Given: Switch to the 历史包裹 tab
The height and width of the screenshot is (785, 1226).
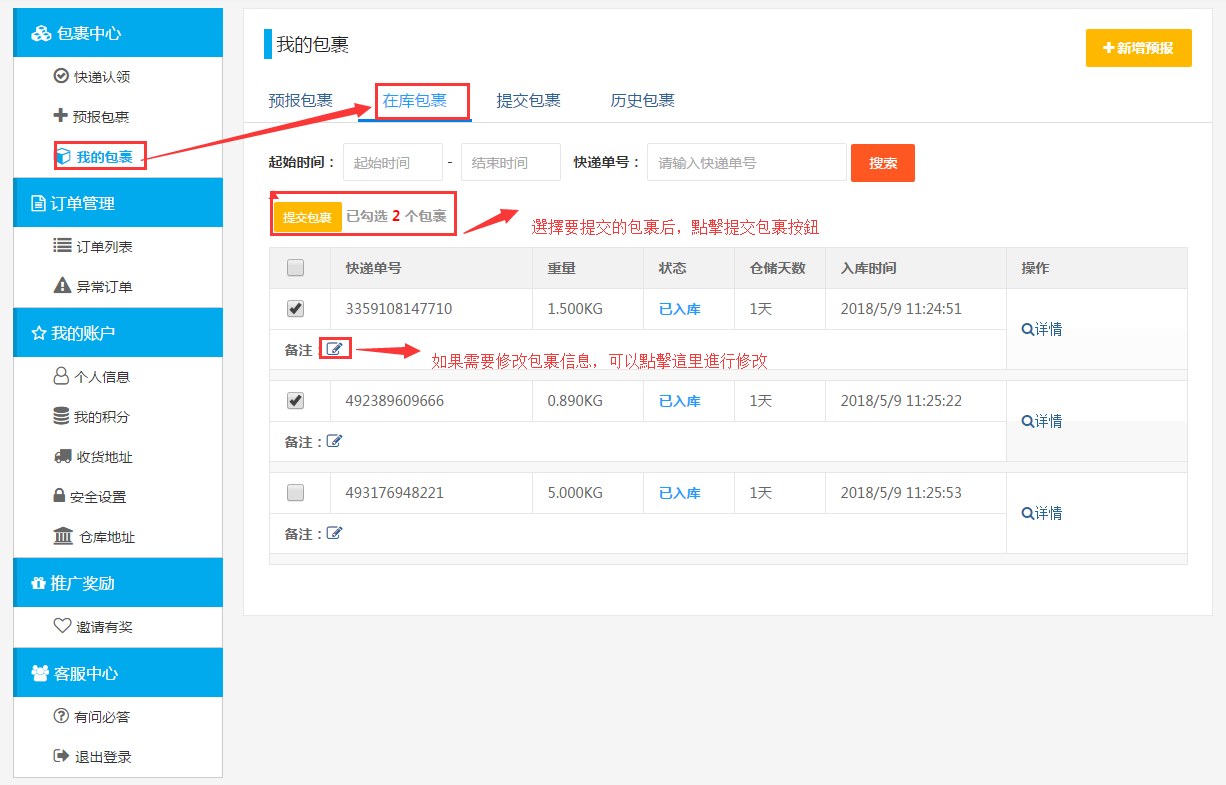Looking at the screenshot, I should coord(642,101).
